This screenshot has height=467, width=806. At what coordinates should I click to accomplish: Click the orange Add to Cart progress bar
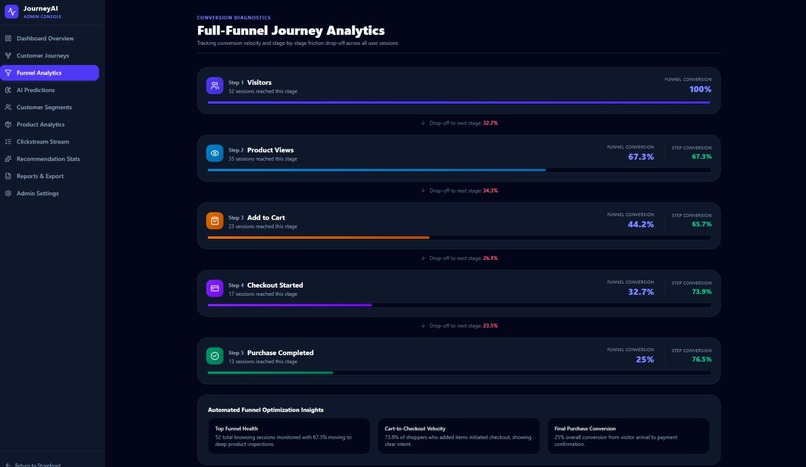pyautogui.click(x=318, y=237)
